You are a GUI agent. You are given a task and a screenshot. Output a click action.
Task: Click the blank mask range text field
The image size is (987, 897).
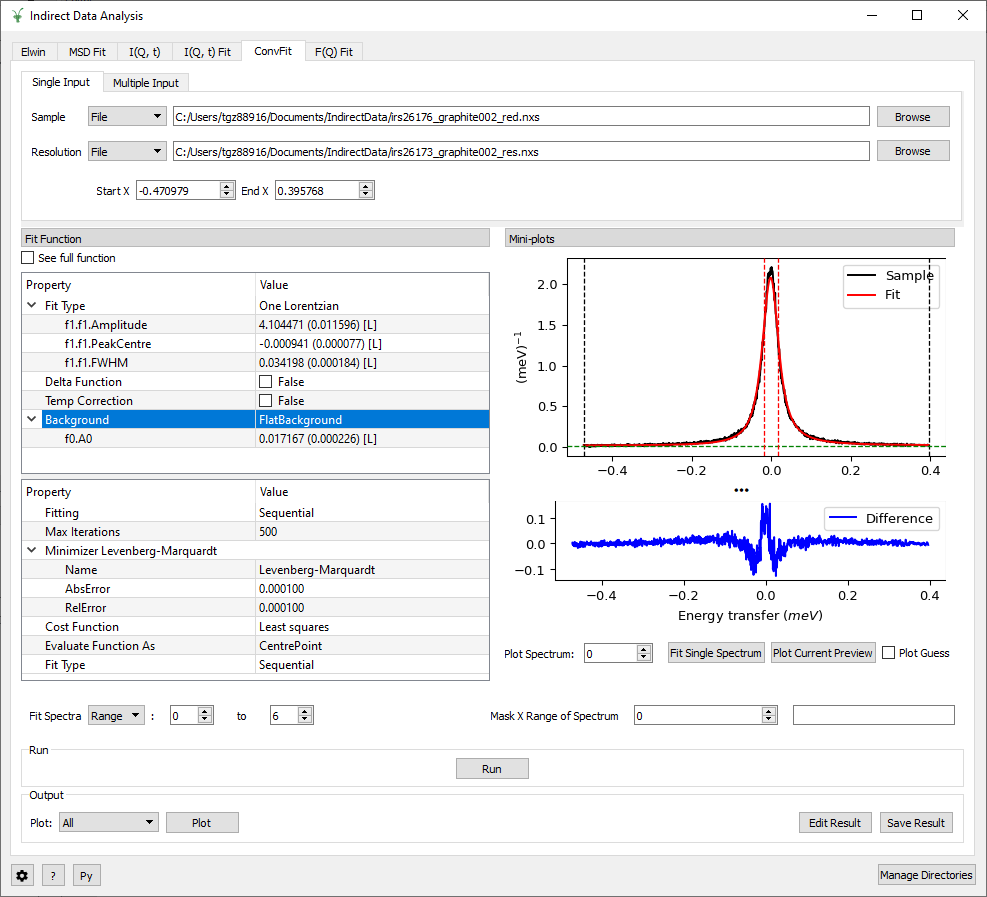pyautogui.click(x=873, y=715)
